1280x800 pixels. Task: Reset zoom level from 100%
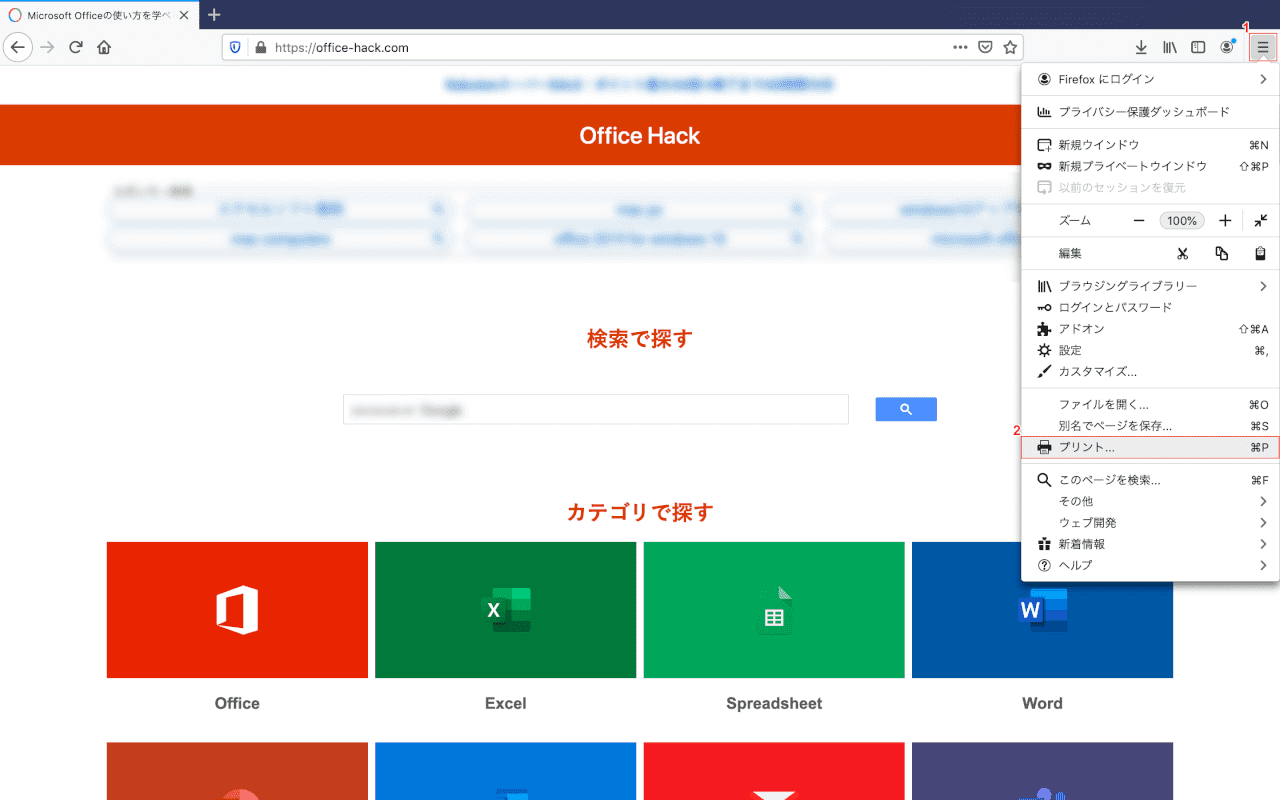pos(1182,220)
